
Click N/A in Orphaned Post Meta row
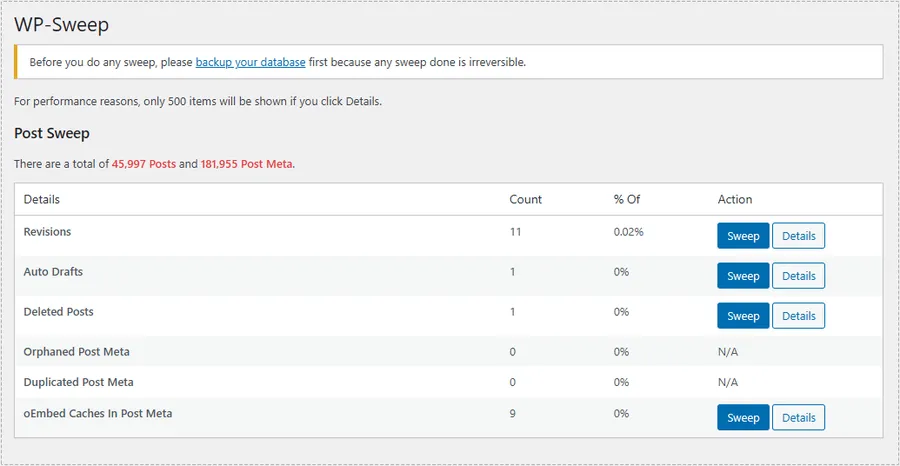click(728, 352)
